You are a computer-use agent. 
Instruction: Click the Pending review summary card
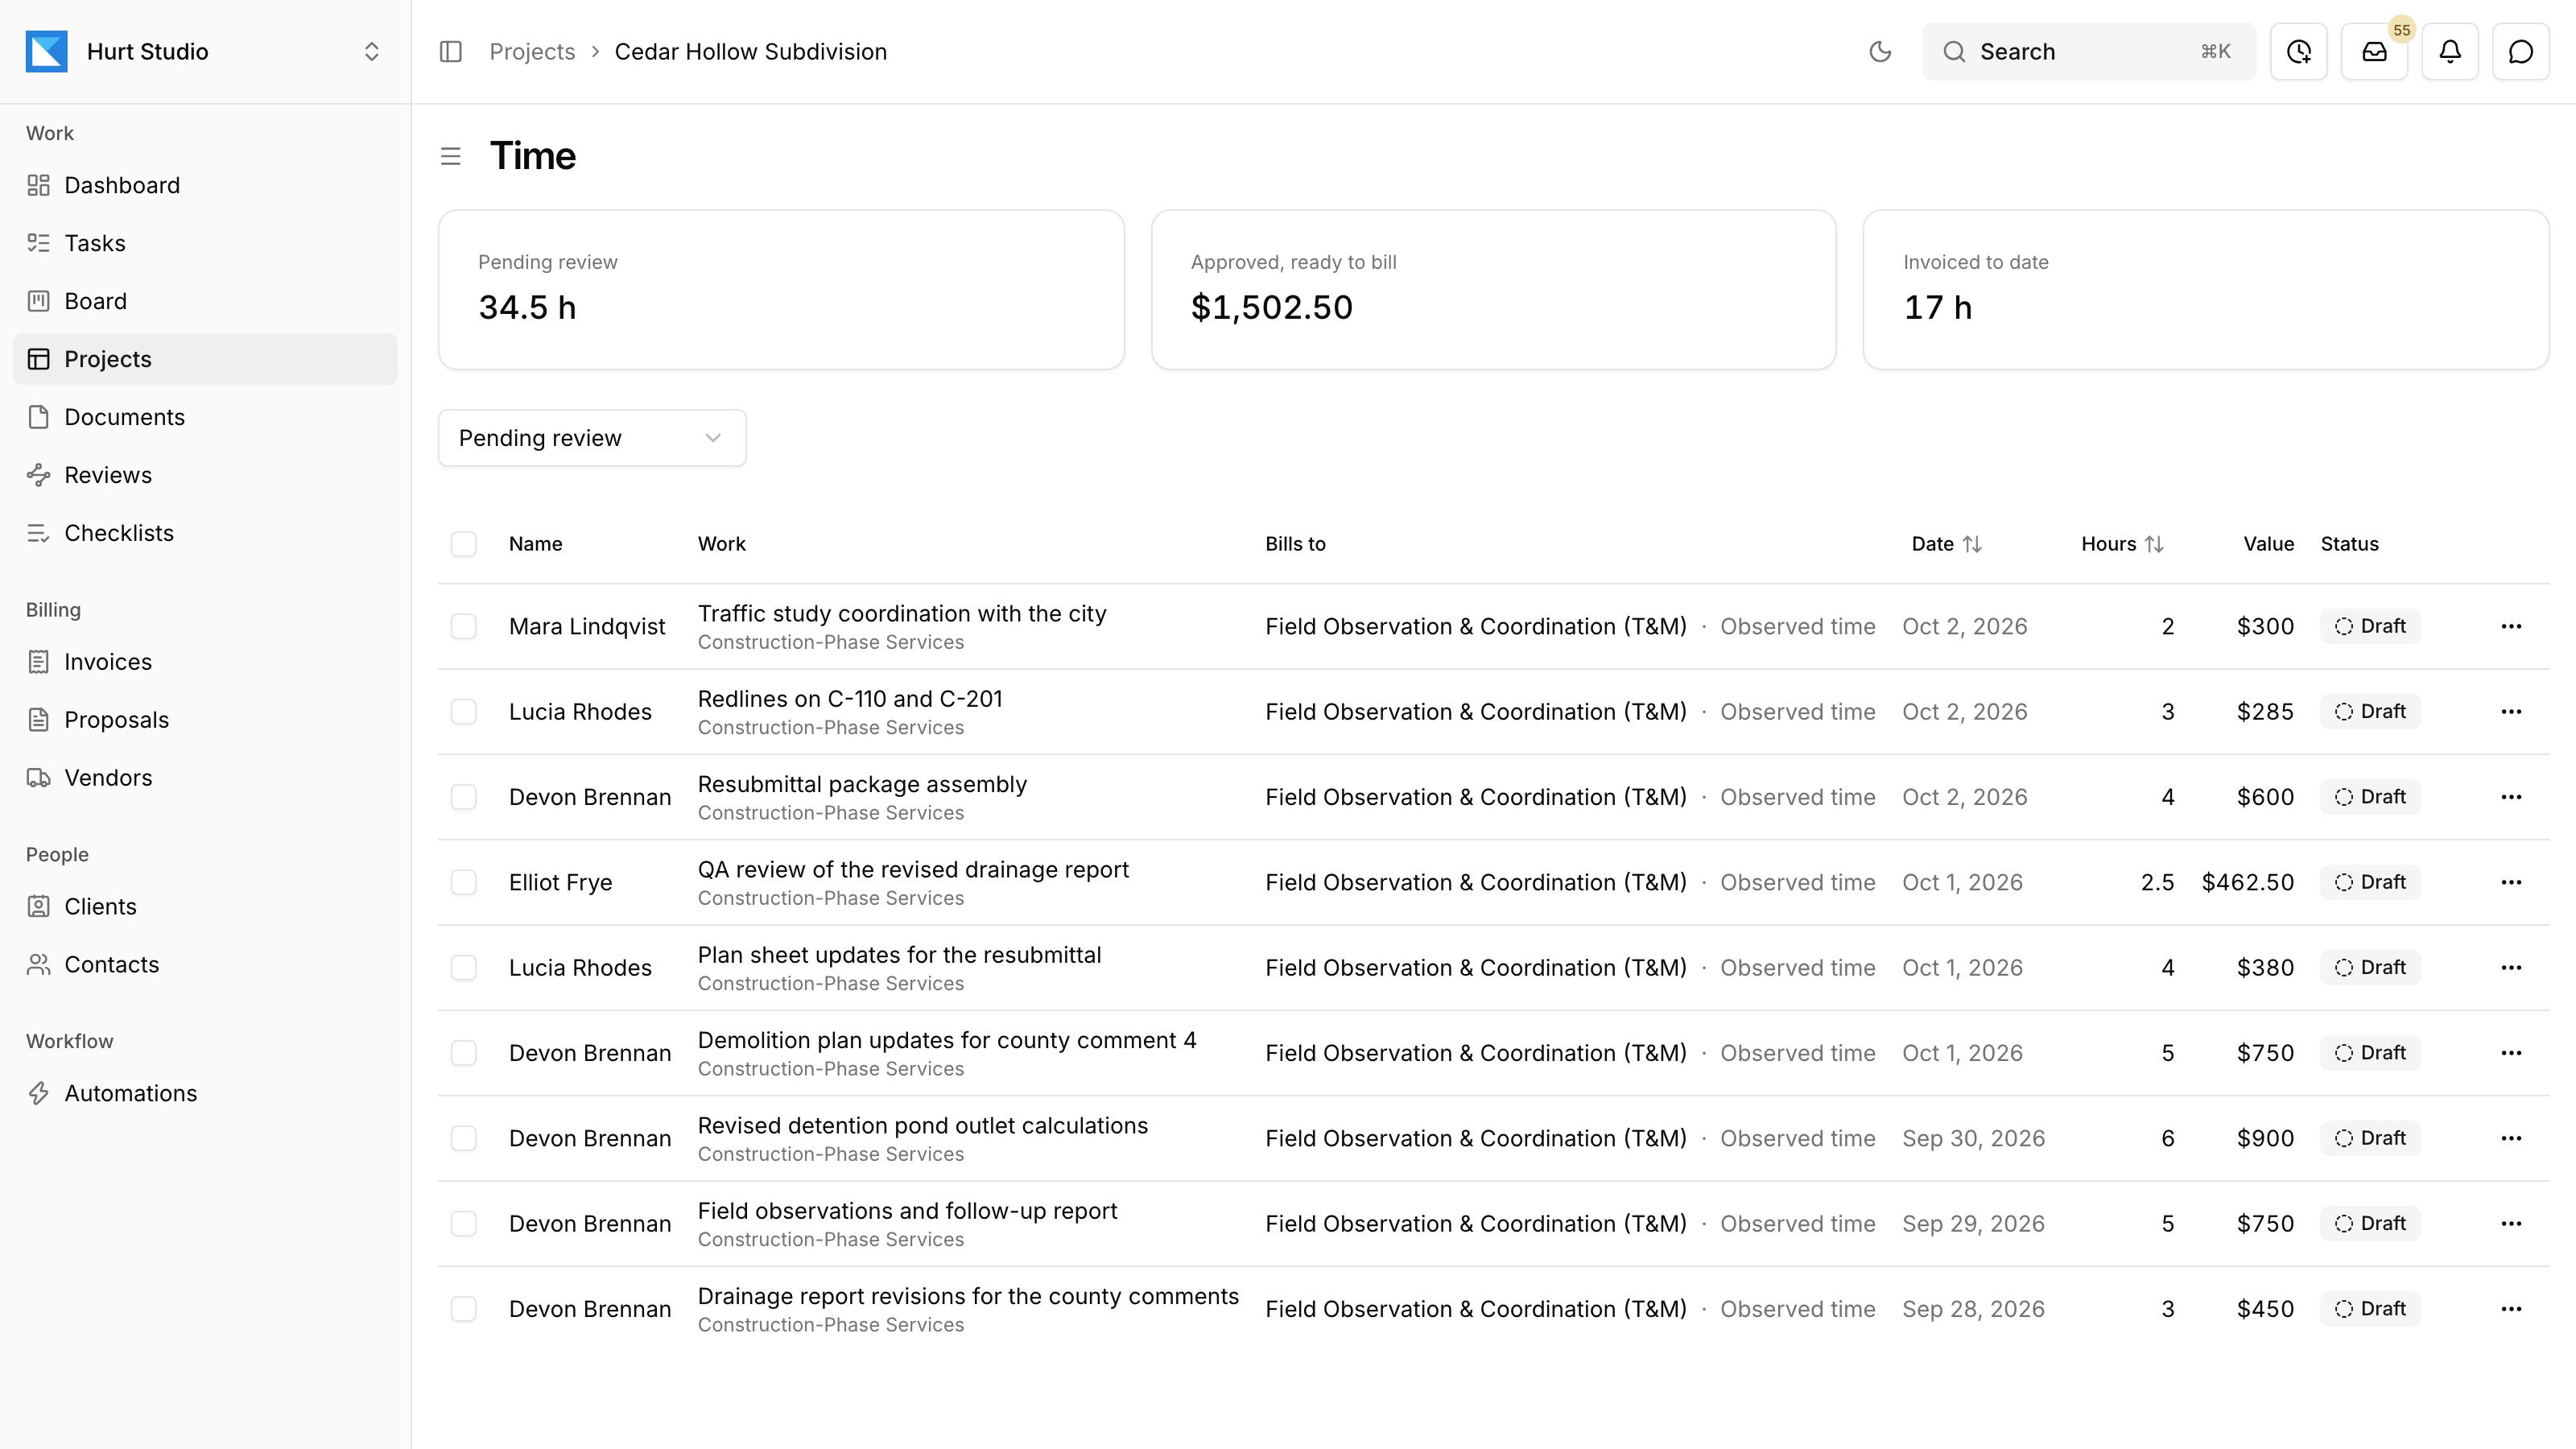(x=781, y=290)
